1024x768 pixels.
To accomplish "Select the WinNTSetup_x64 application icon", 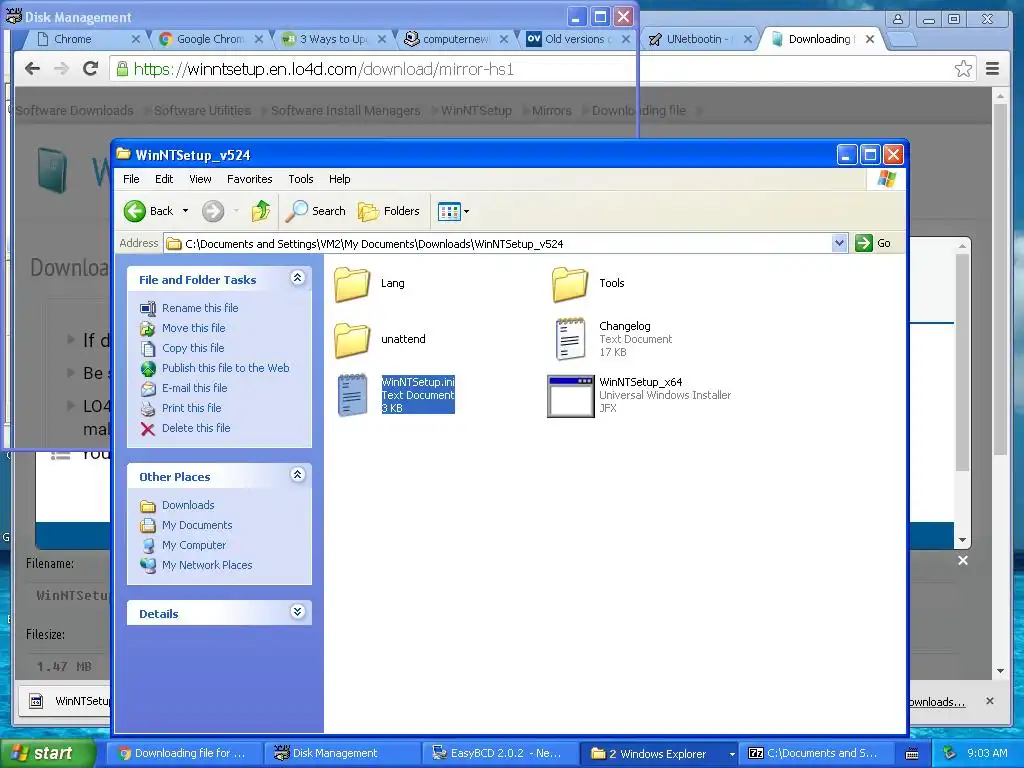I will pyautogui.click(x=570, y=396).
